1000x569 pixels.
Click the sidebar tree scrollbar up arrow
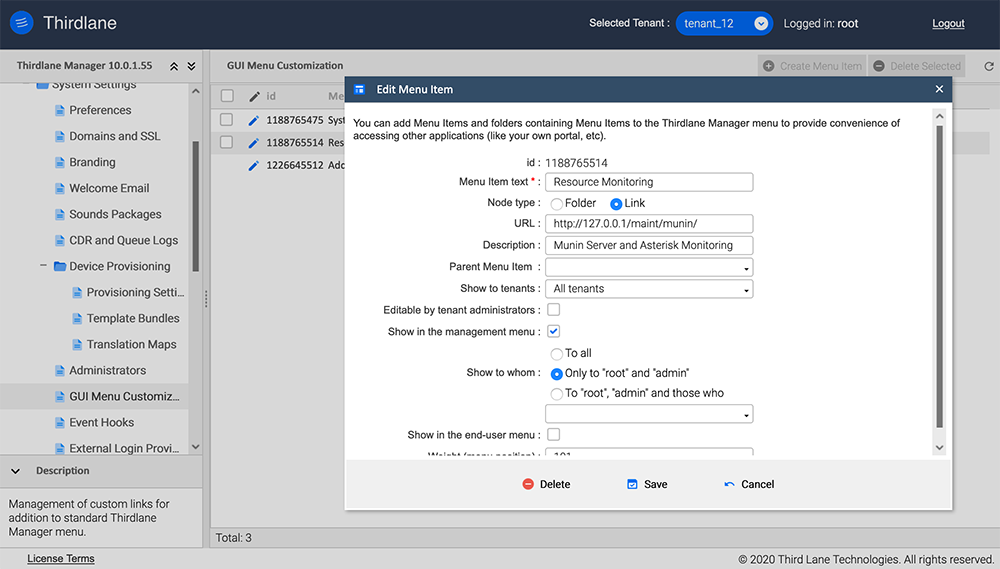196,92
